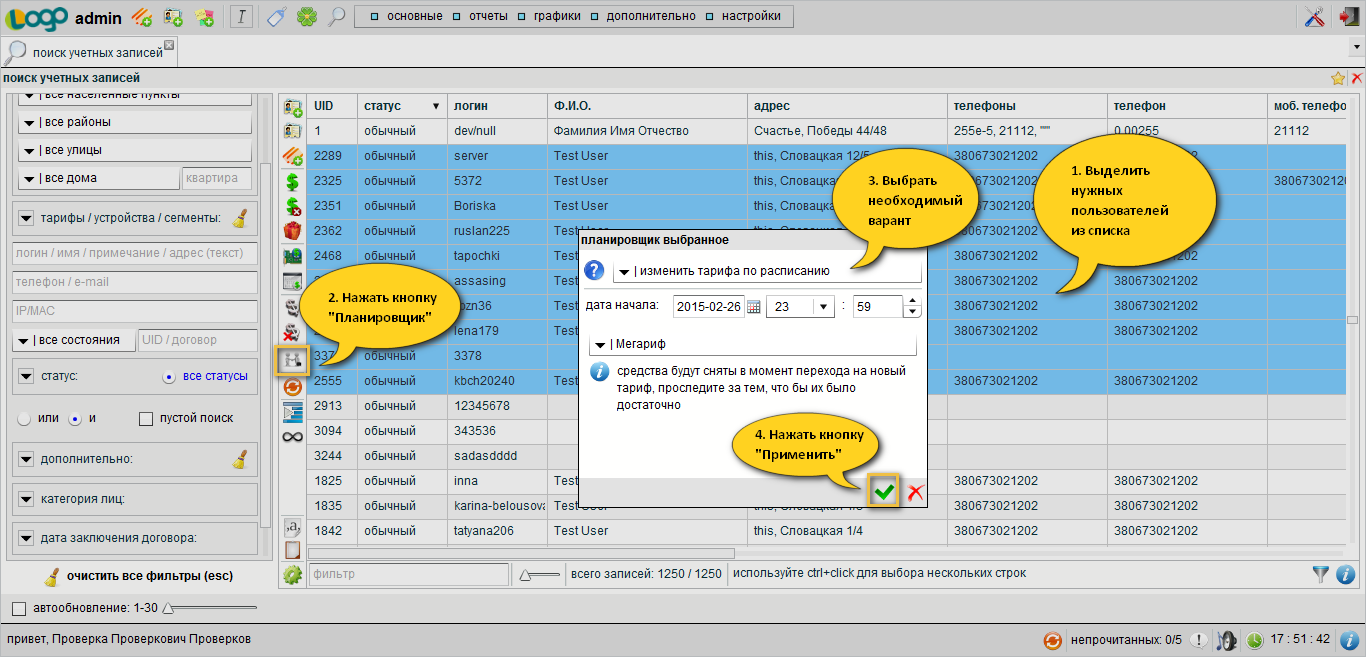Enable the пустой поиск checkbox
Screen dimensions: 1366x657
(x=146, y=418)
